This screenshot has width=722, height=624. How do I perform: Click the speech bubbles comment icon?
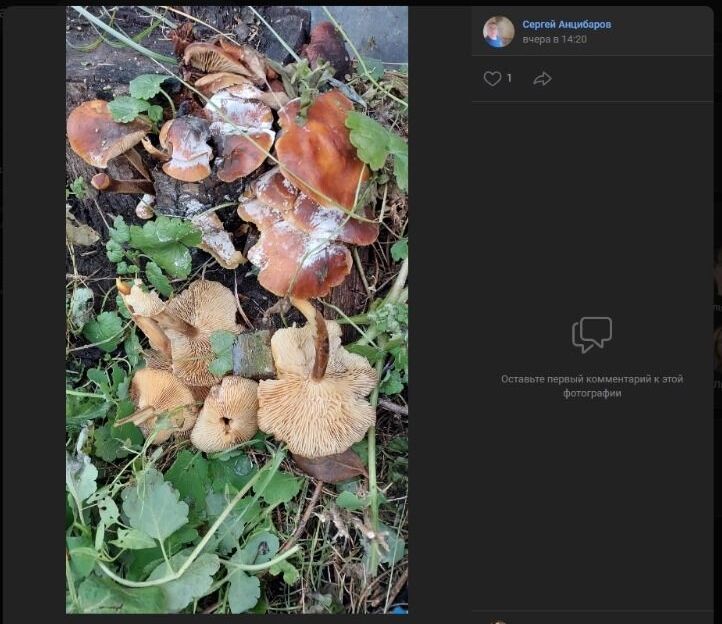[592, 335]
